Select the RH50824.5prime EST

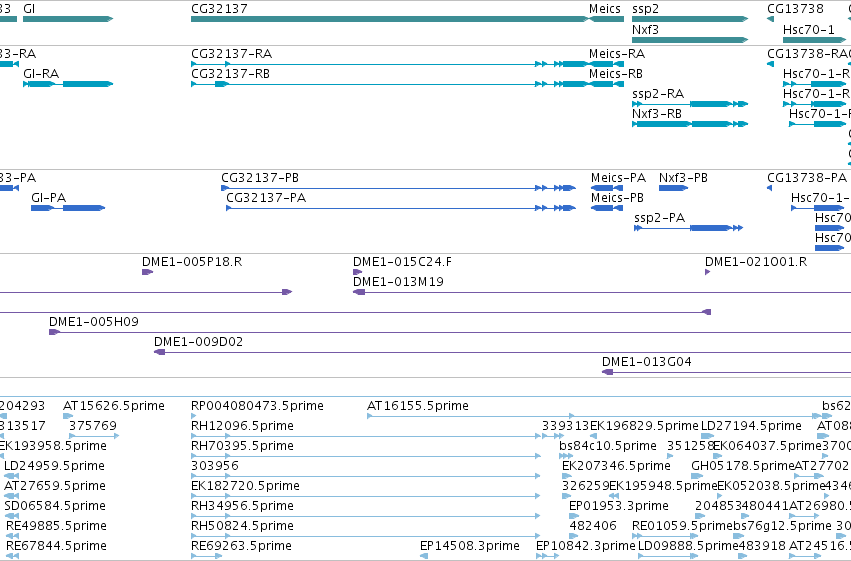pyautogui.click(x=366, y=537)
